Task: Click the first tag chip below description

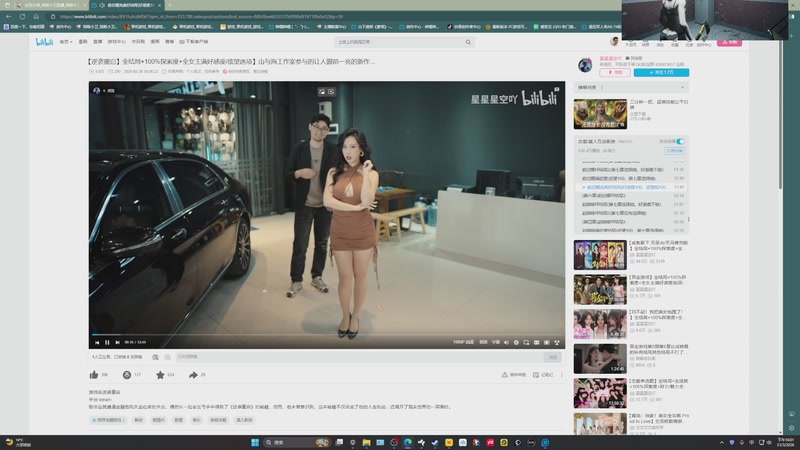Action: point(108,420)
